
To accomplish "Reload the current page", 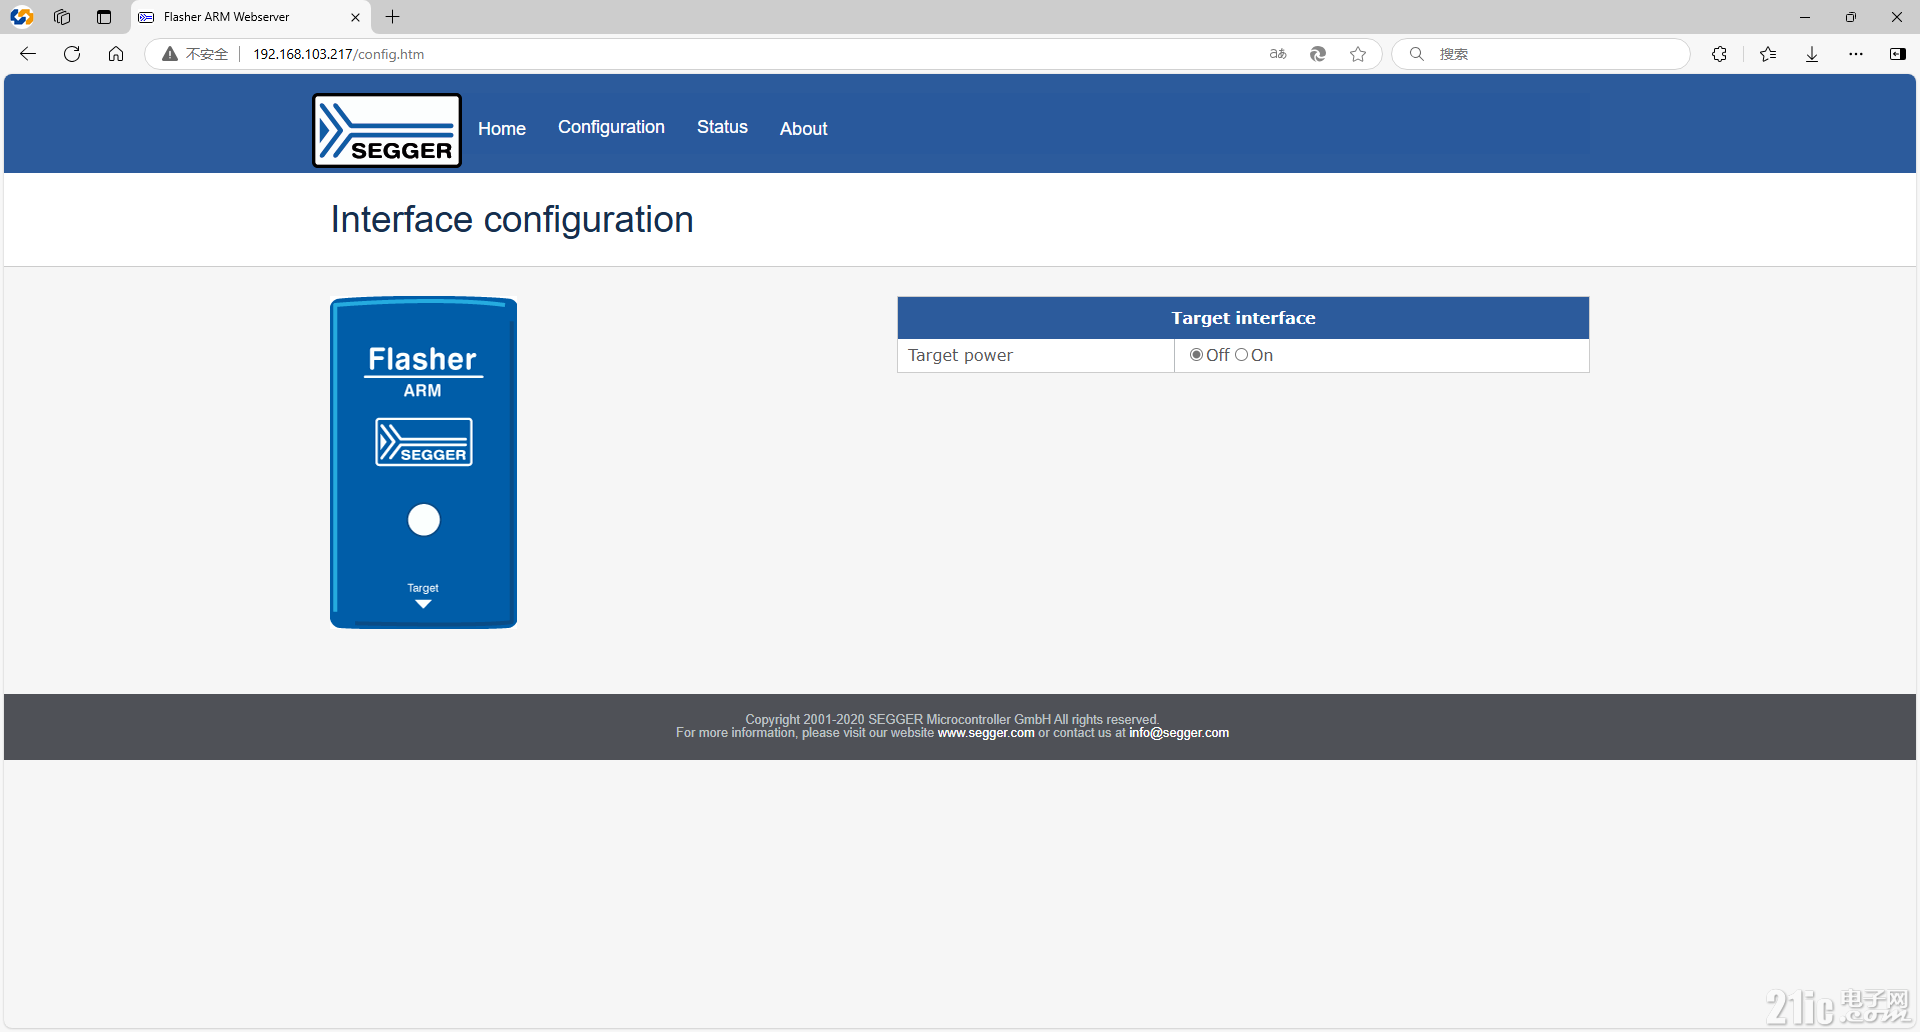I will pyautogui.click(x=72, y=54).
